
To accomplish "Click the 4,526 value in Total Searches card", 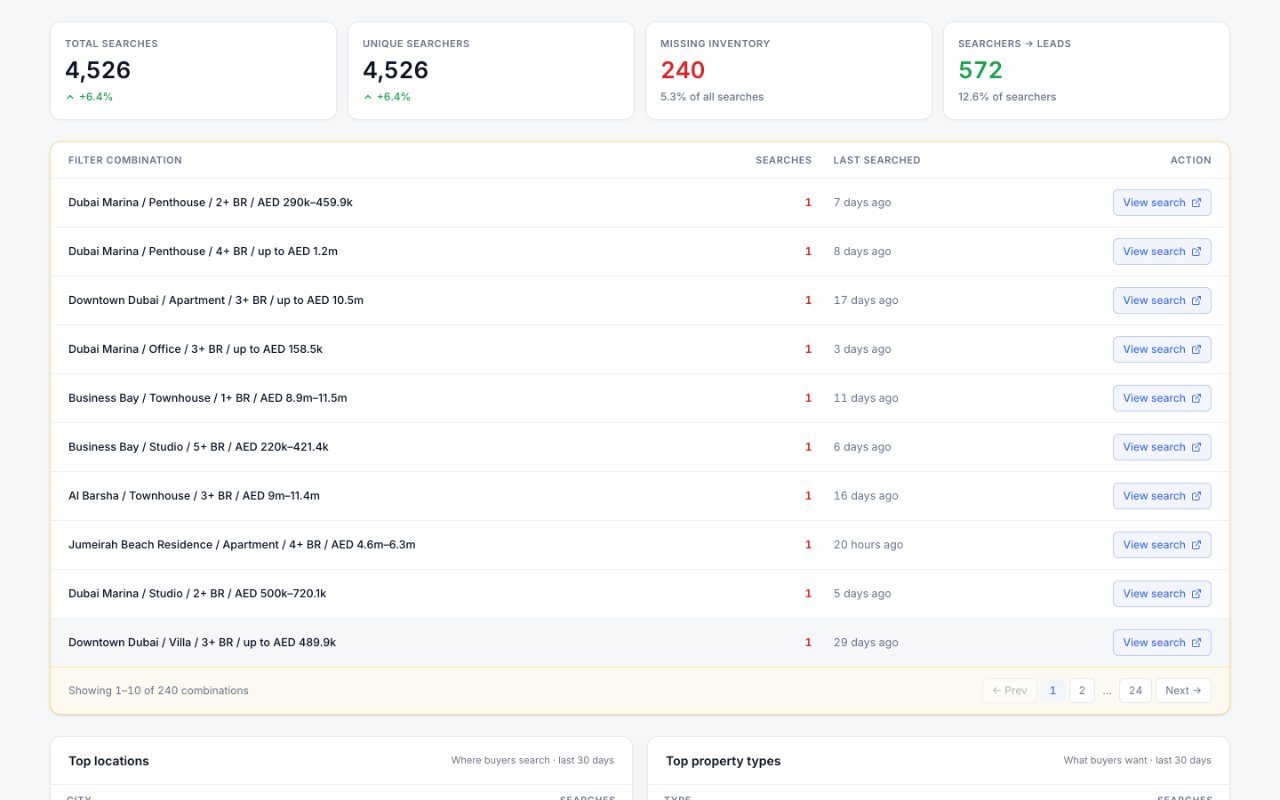I will point(98,70).
